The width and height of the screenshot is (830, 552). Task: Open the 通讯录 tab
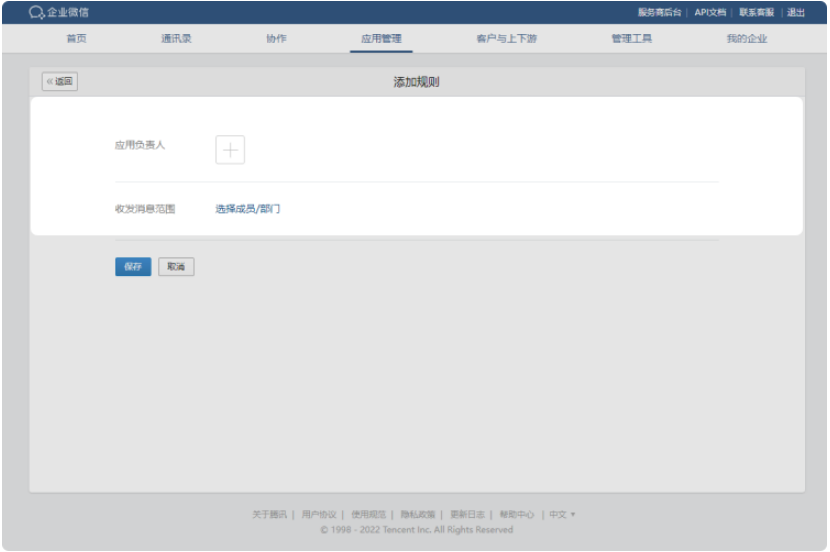tap(176, 39)
